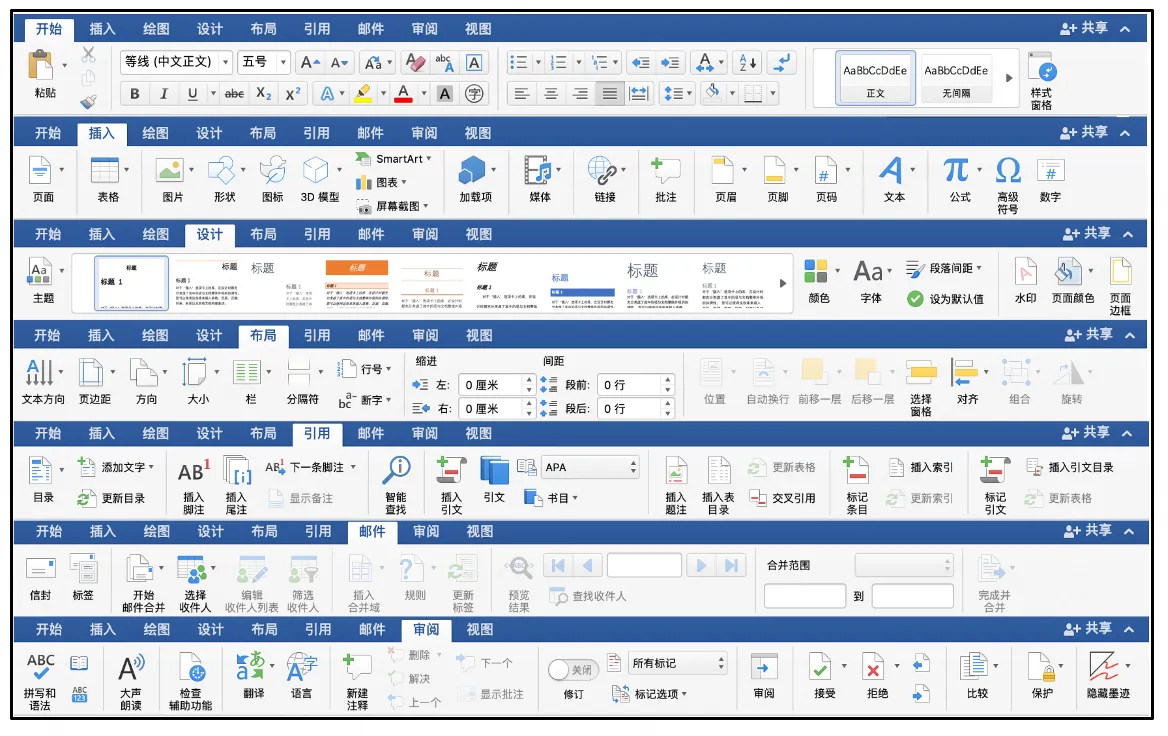The height and width of the screenshot is (736, 1168).
Task: Click the yellow text highlight pen
Action: 363,93
